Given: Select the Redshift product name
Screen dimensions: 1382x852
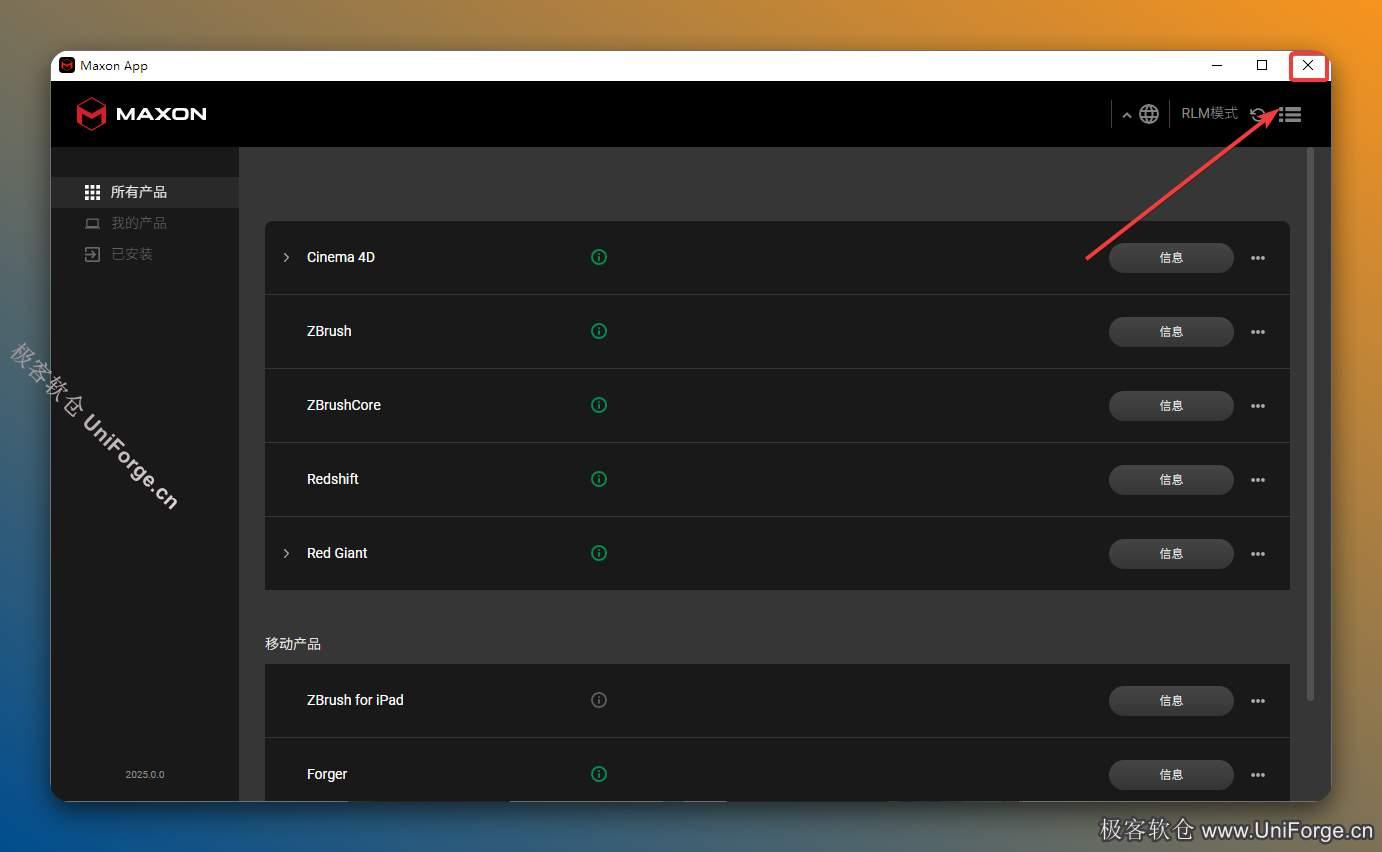Looking at the screenshot, I should click(x=333, y=479).
